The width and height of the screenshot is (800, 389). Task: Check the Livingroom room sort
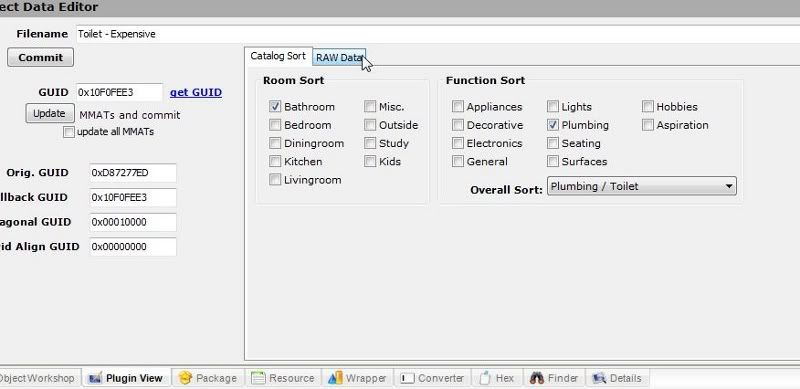tap(275, 180)
